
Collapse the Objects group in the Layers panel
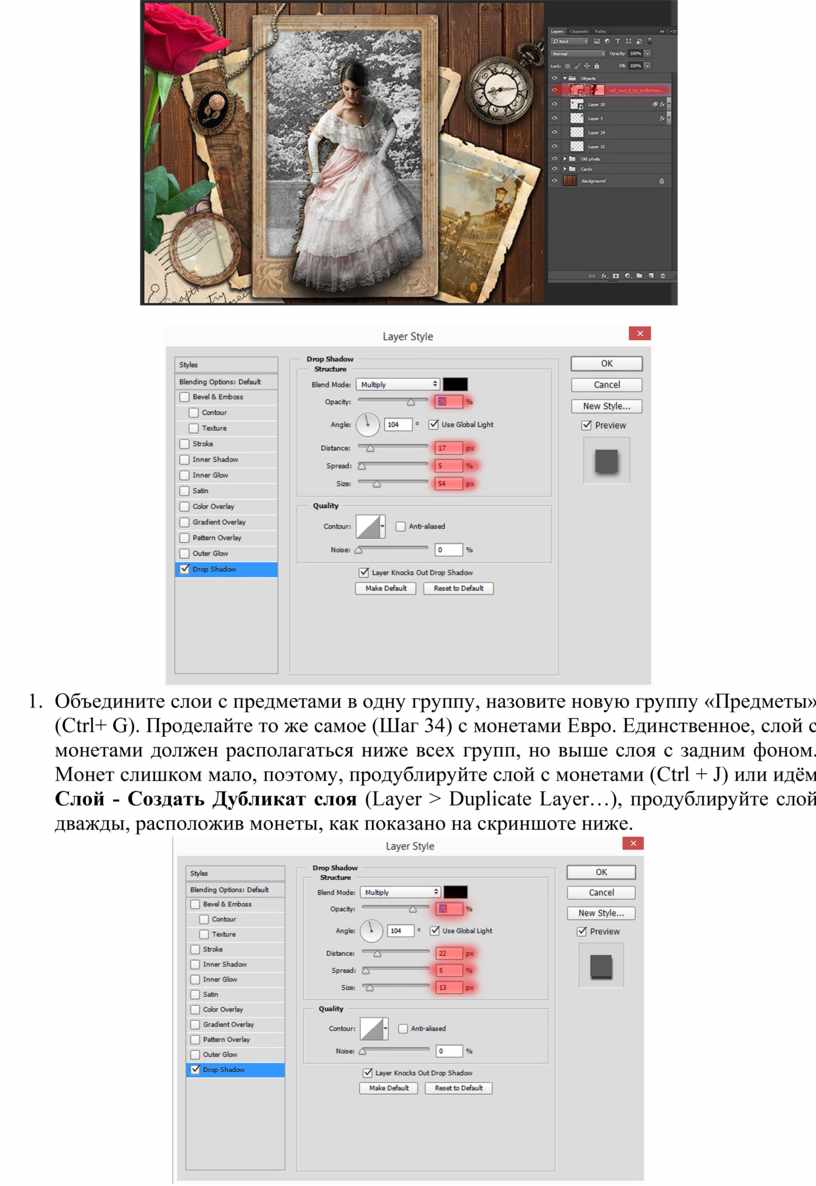coord(565,78)
